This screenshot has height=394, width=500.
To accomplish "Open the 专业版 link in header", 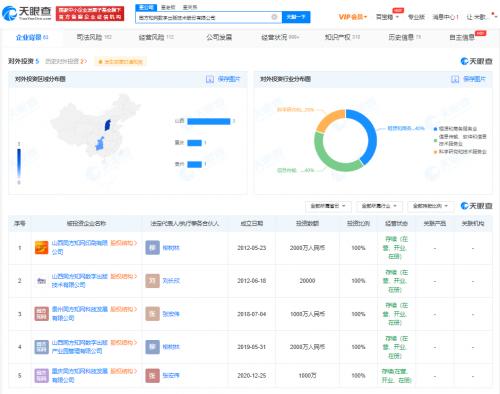I will (416, 17).
